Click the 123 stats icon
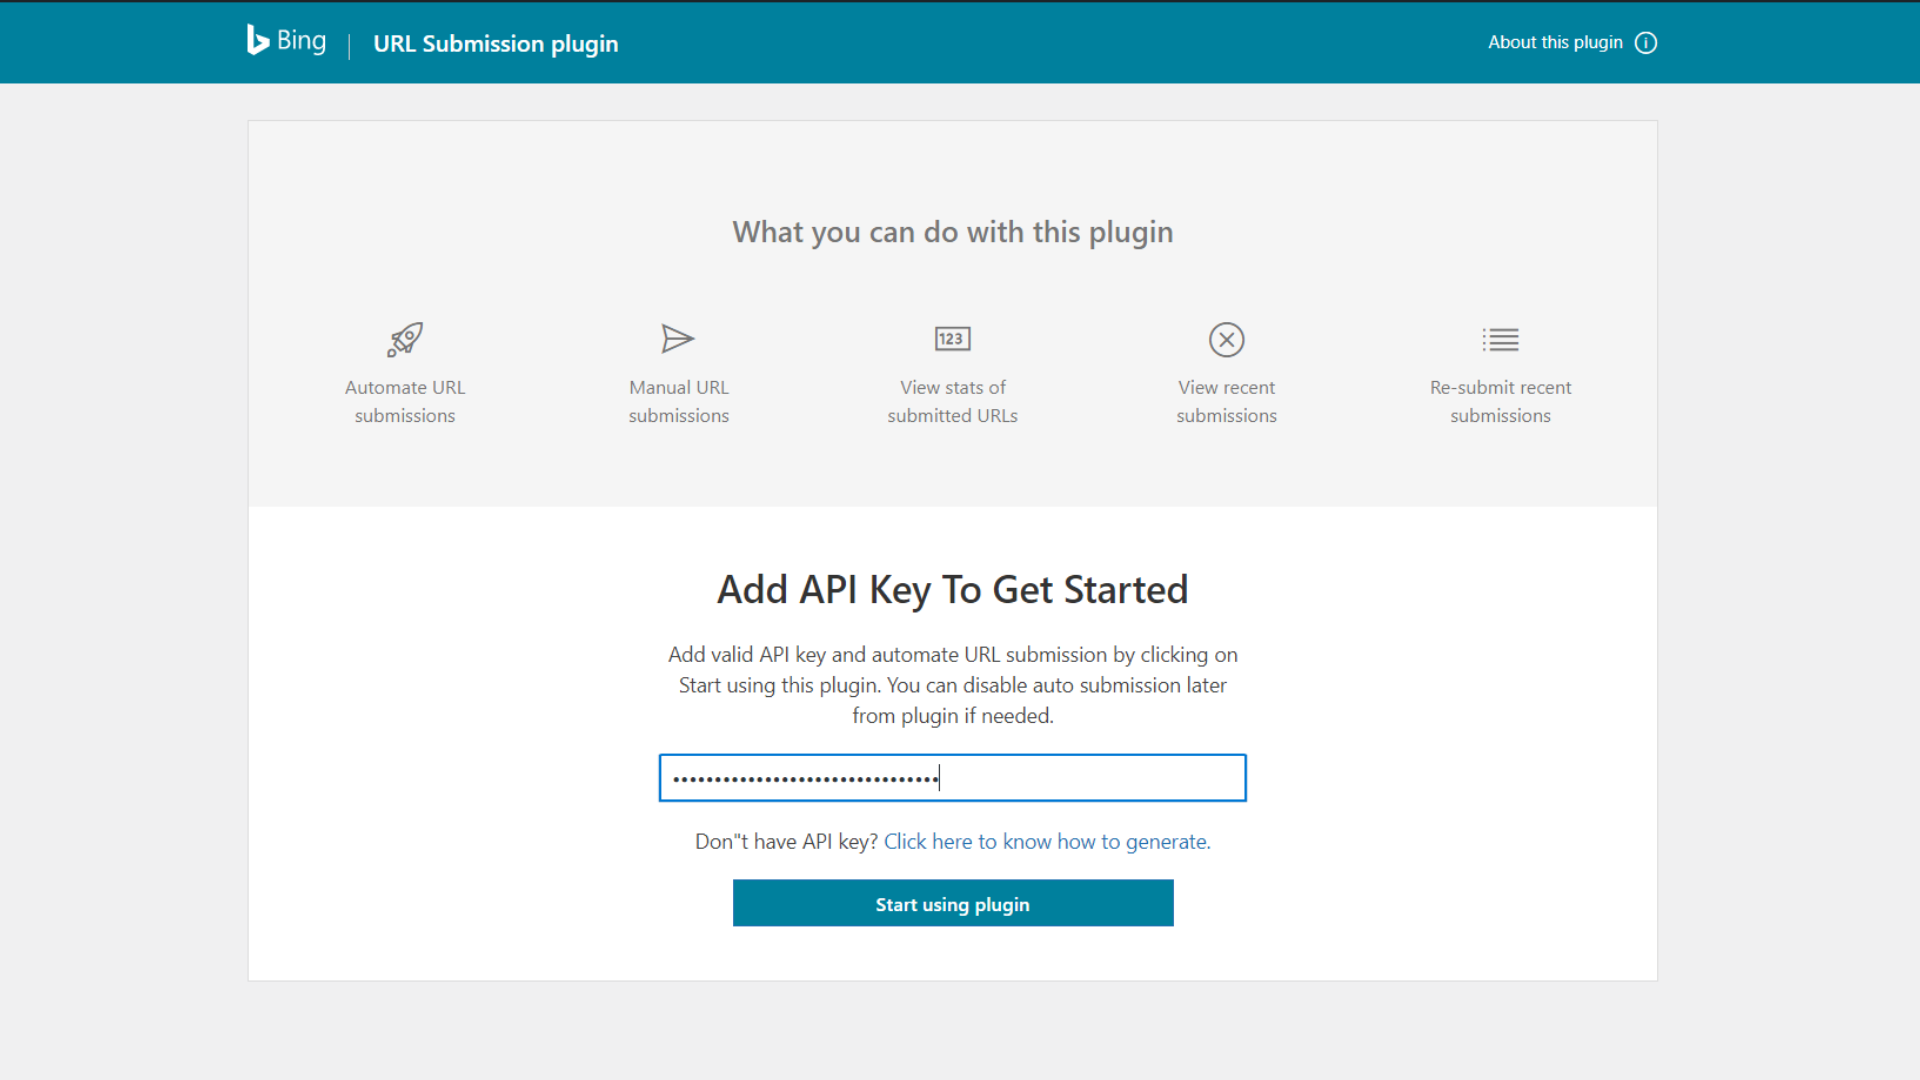This screenshot has width=1920, height=1080. (x=952, y=339)
